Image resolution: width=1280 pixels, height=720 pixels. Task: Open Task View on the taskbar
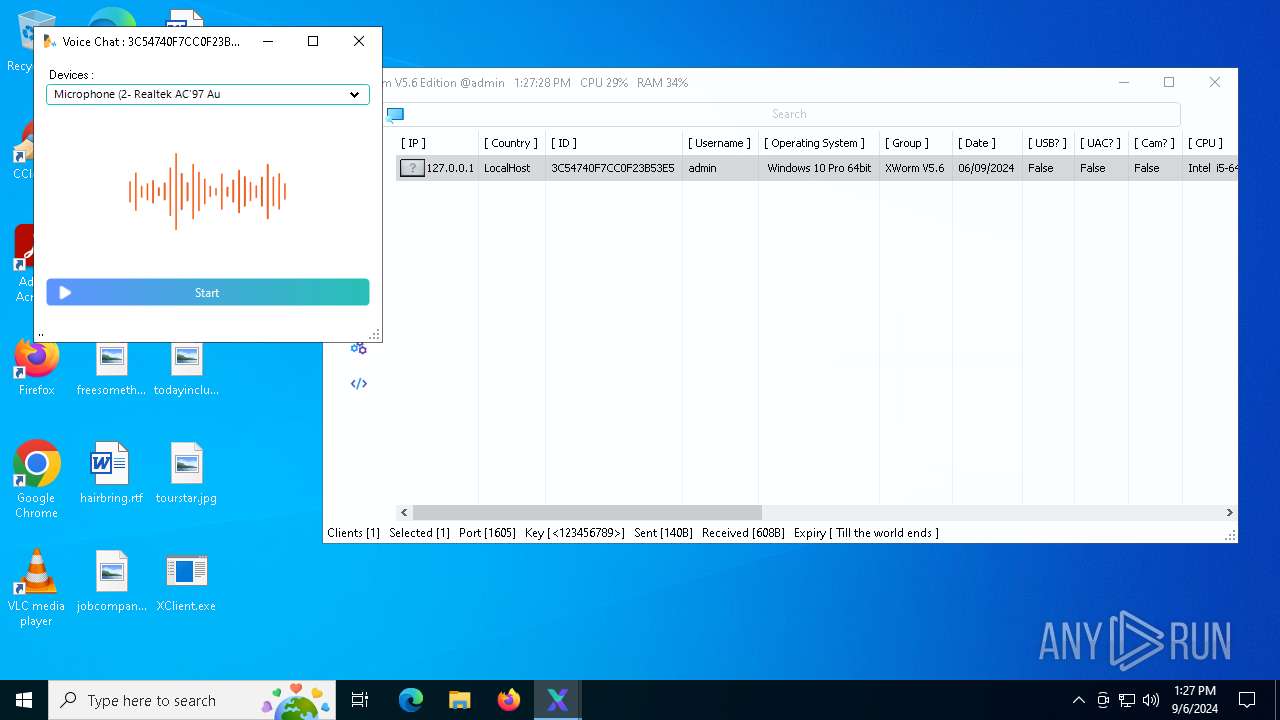coord(360,700)
